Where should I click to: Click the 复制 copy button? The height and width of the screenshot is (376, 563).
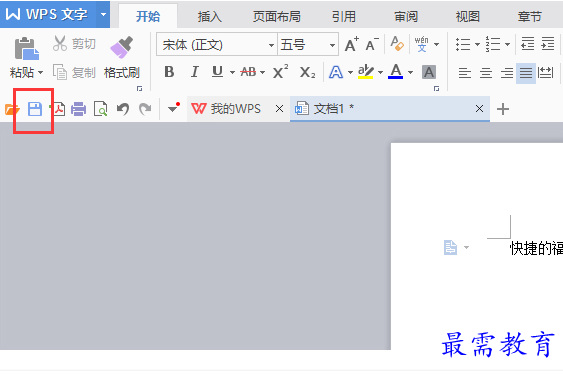tap(74, 73)
